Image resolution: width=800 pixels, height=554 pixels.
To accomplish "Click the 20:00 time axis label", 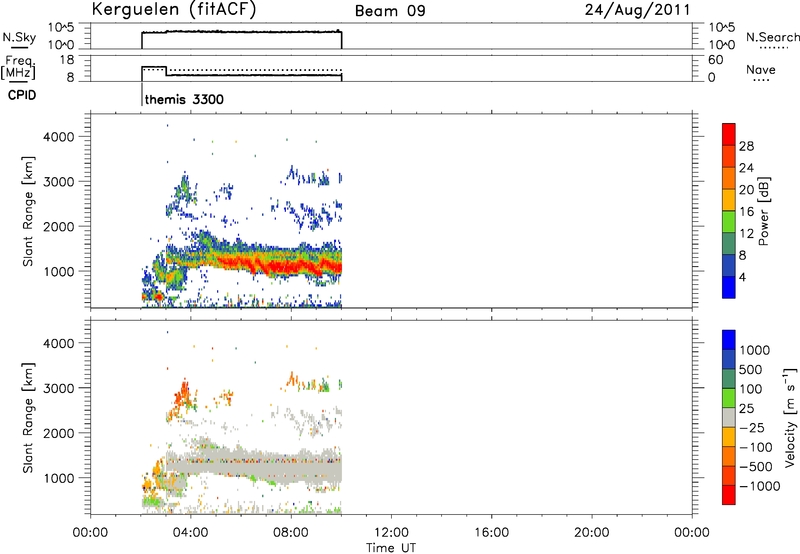I will tap(591, 533).
